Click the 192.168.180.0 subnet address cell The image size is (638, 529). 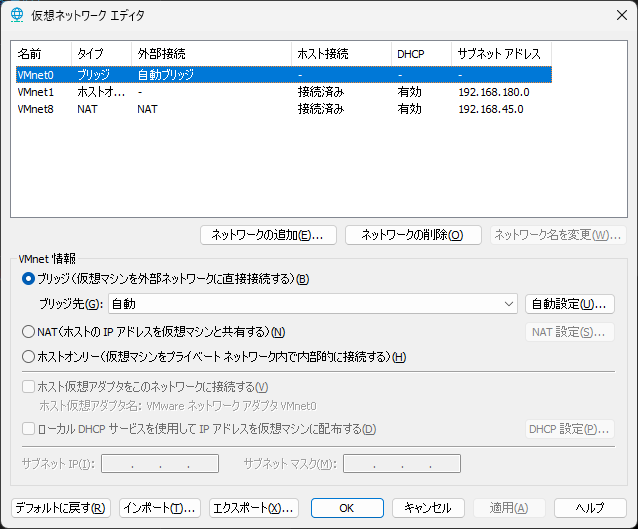[x=494, y=92]
